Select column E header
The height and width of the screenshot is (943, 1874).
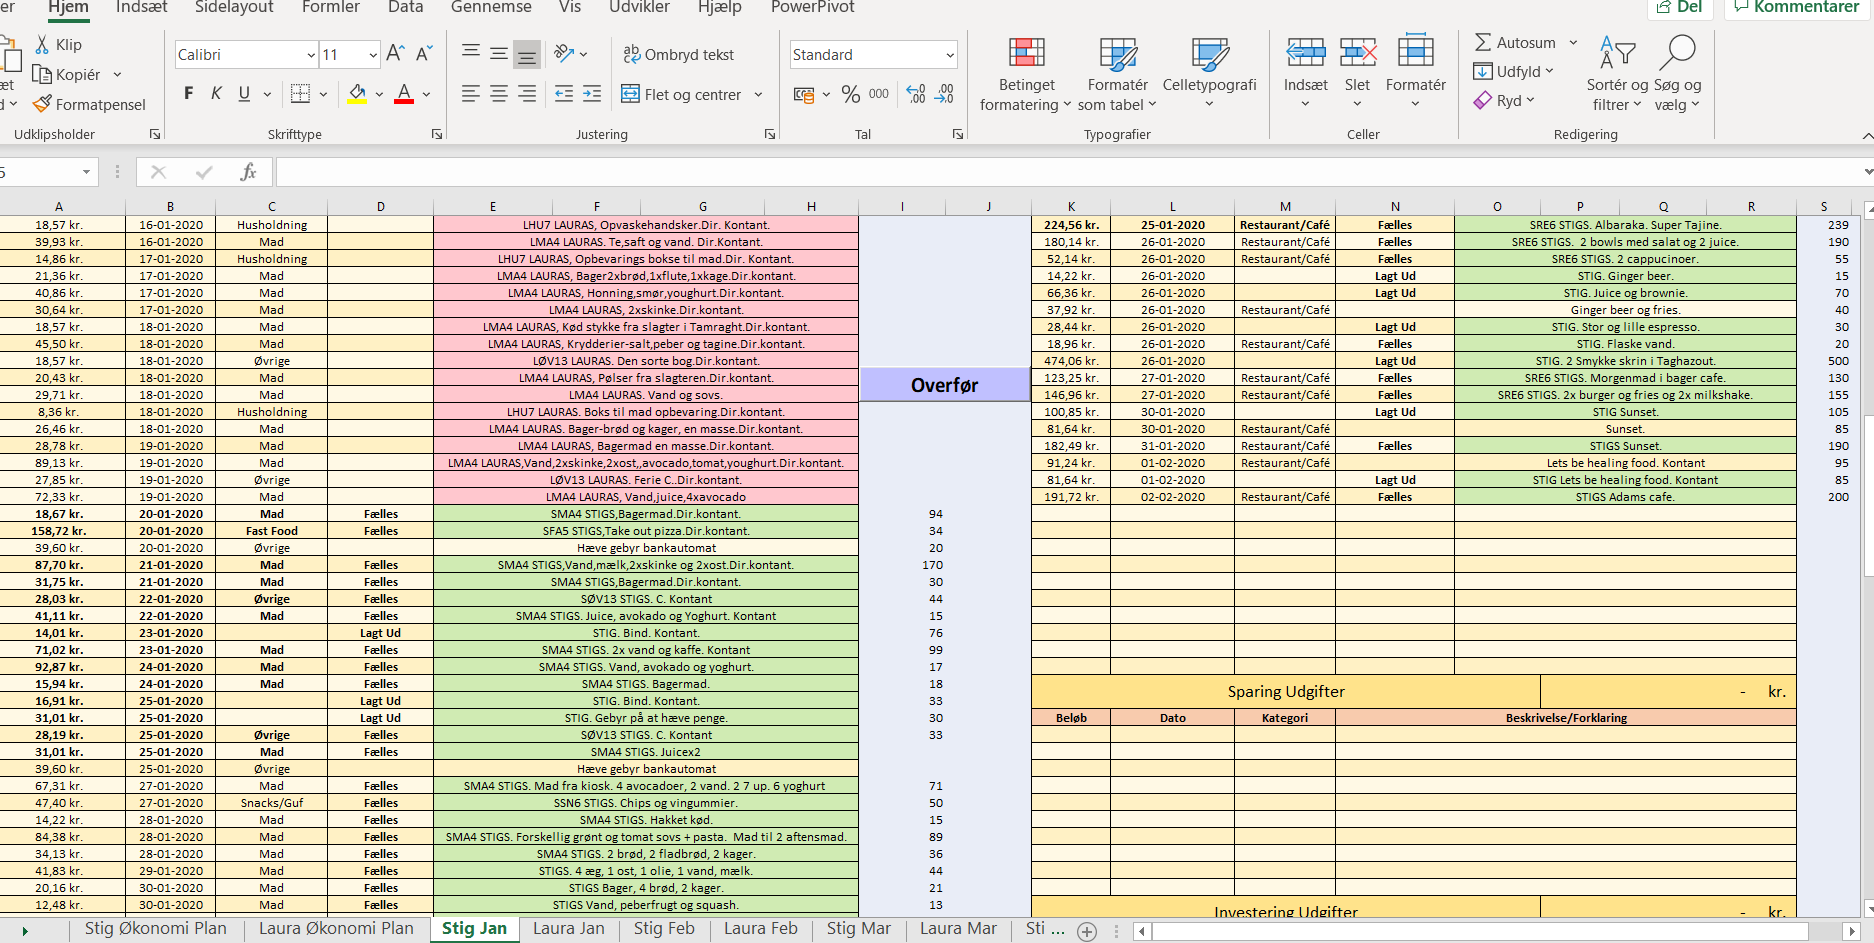[493, 206]
